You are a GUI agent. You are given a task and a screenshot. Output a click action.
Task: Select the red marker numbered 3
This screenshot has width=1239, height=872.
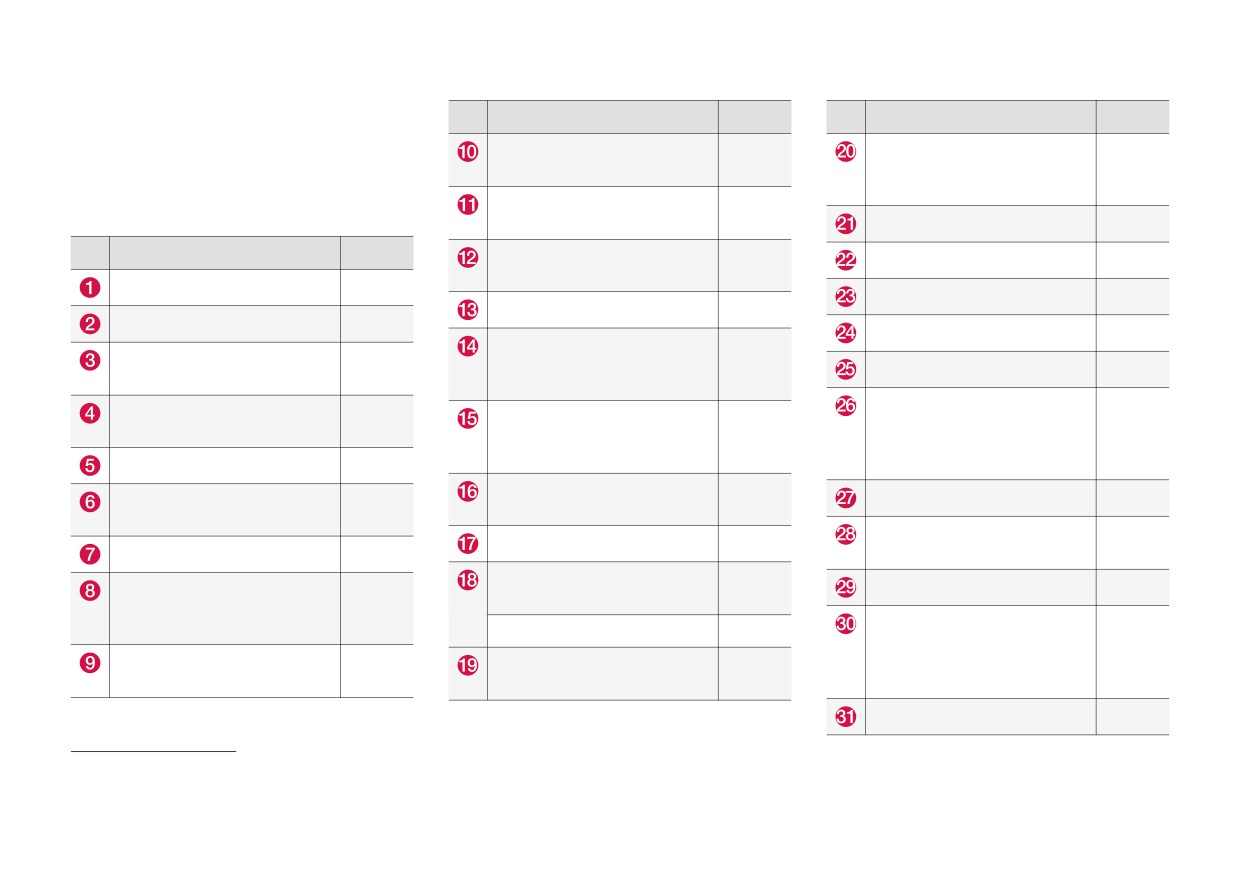click(x=90, y=360)
